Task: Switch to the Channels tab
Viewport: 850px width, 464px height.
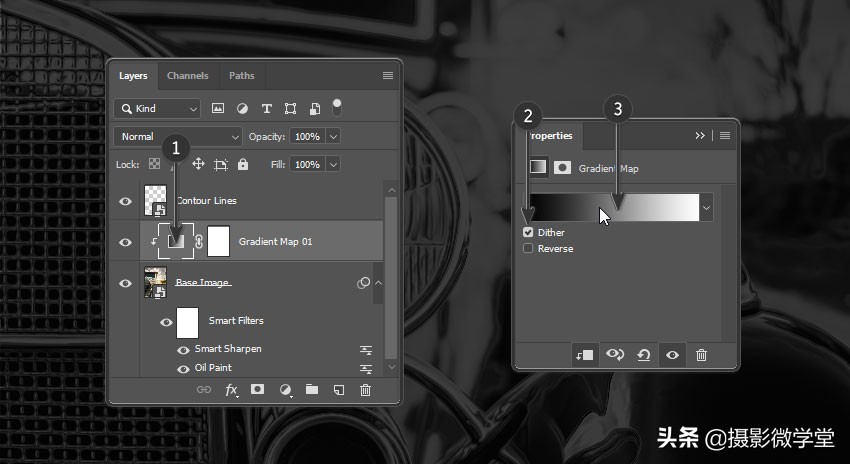Action: point(188,76)
